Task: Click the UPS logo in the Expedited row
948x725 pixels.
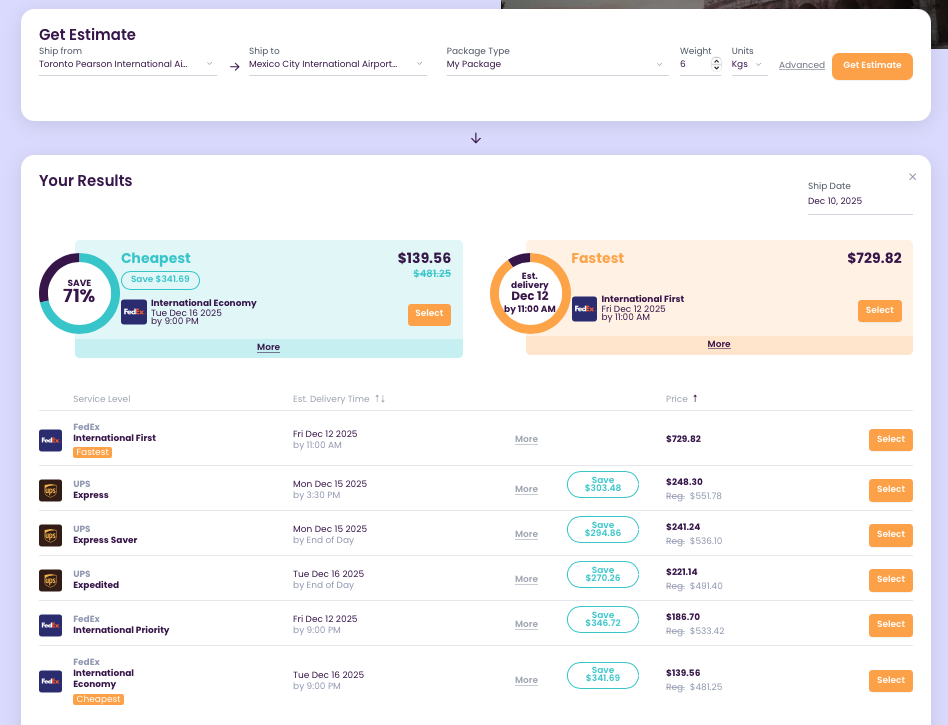Action: pyautogui.click(x=50, y=579)
